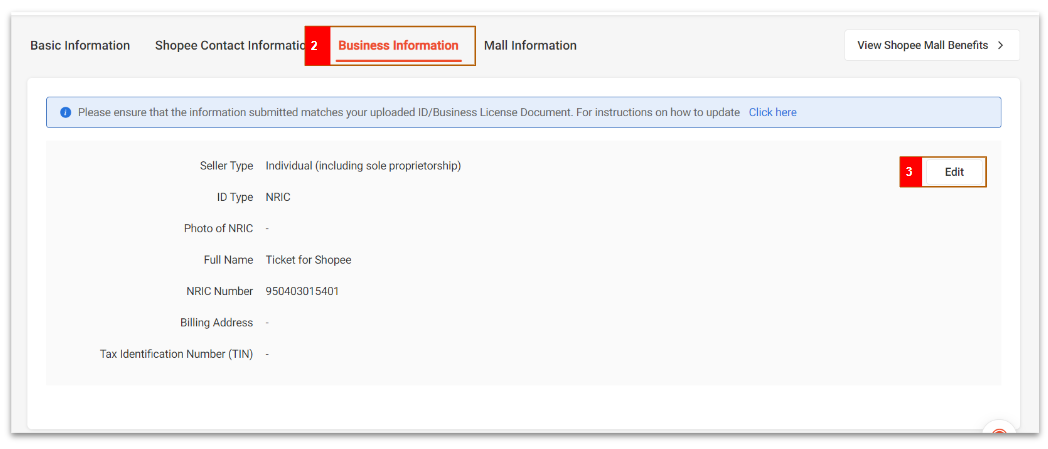Screen dimensions: 1048x449
Task: Click the Photo of NRIC label
Action: pos(218,229)
